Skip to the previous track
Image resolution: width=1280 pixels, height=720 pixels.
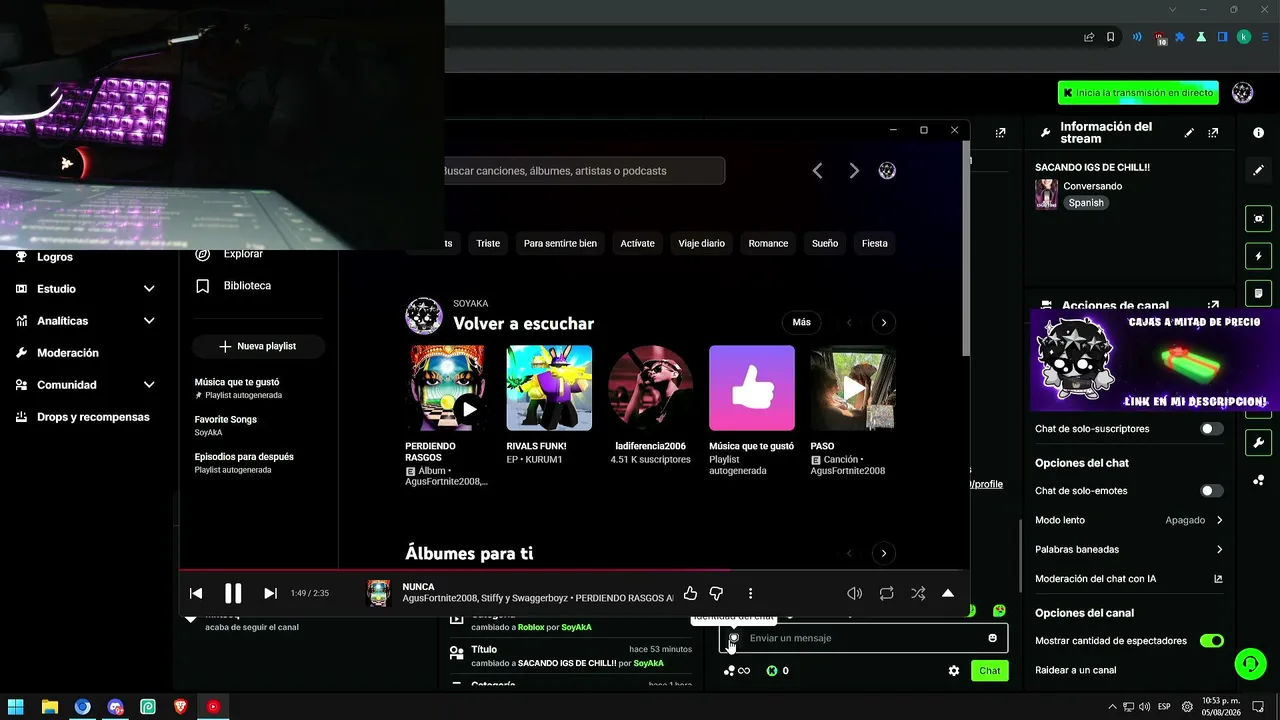(x=196, y=593)
